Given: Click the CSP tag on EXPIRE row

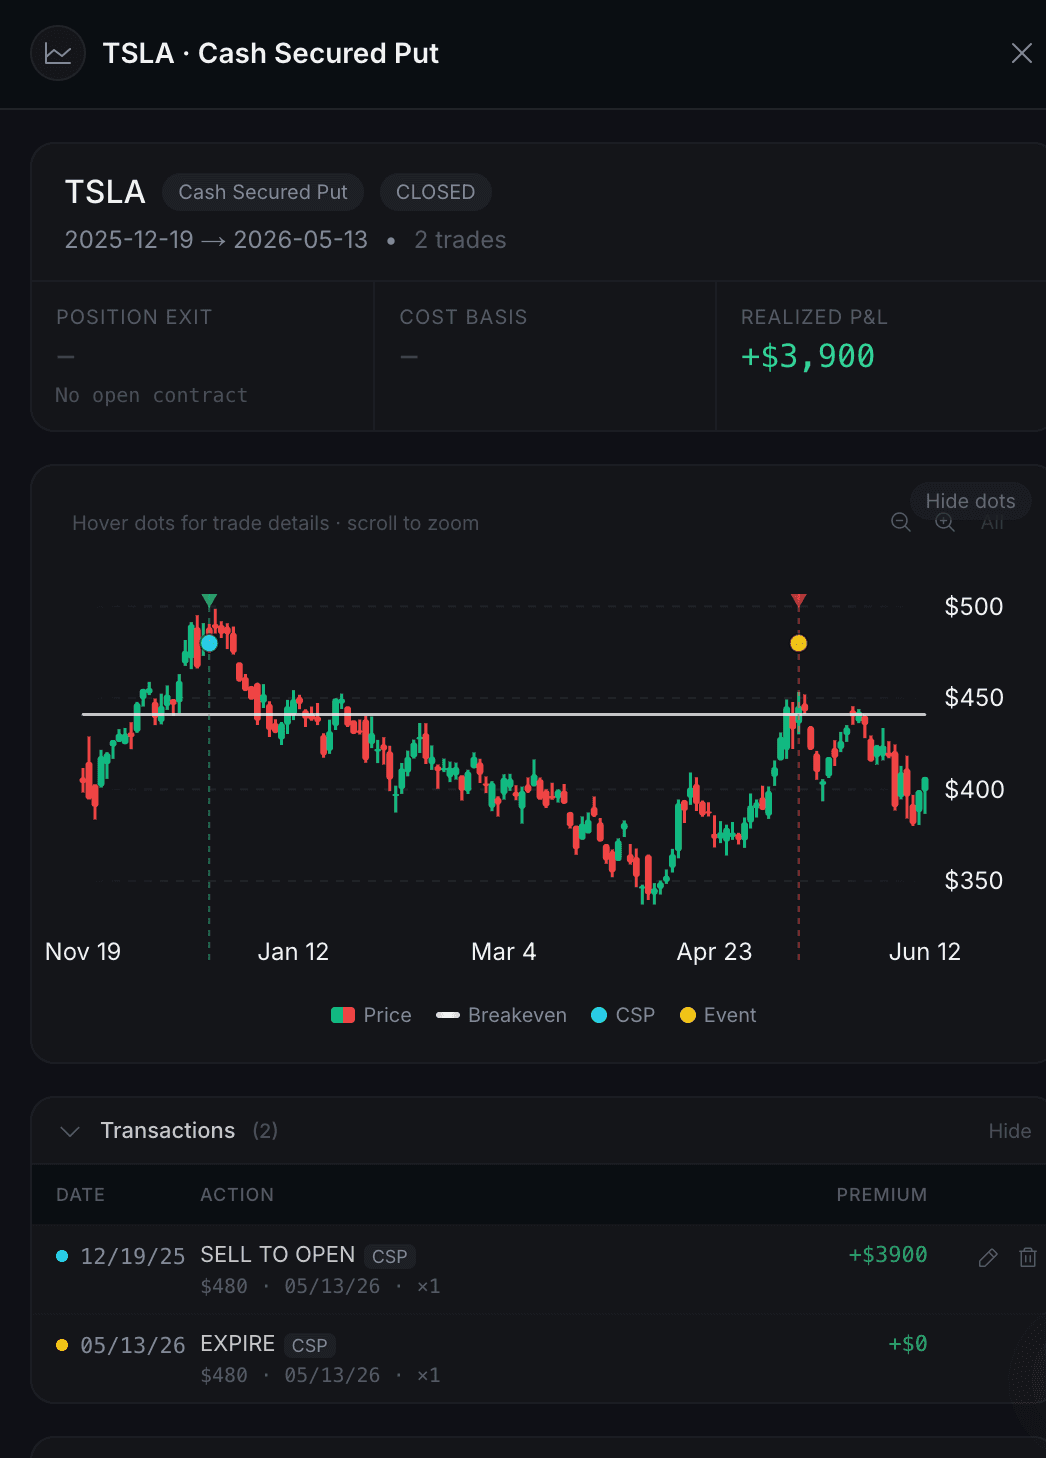Looking at the screenshot, I should pos(309,1345).
